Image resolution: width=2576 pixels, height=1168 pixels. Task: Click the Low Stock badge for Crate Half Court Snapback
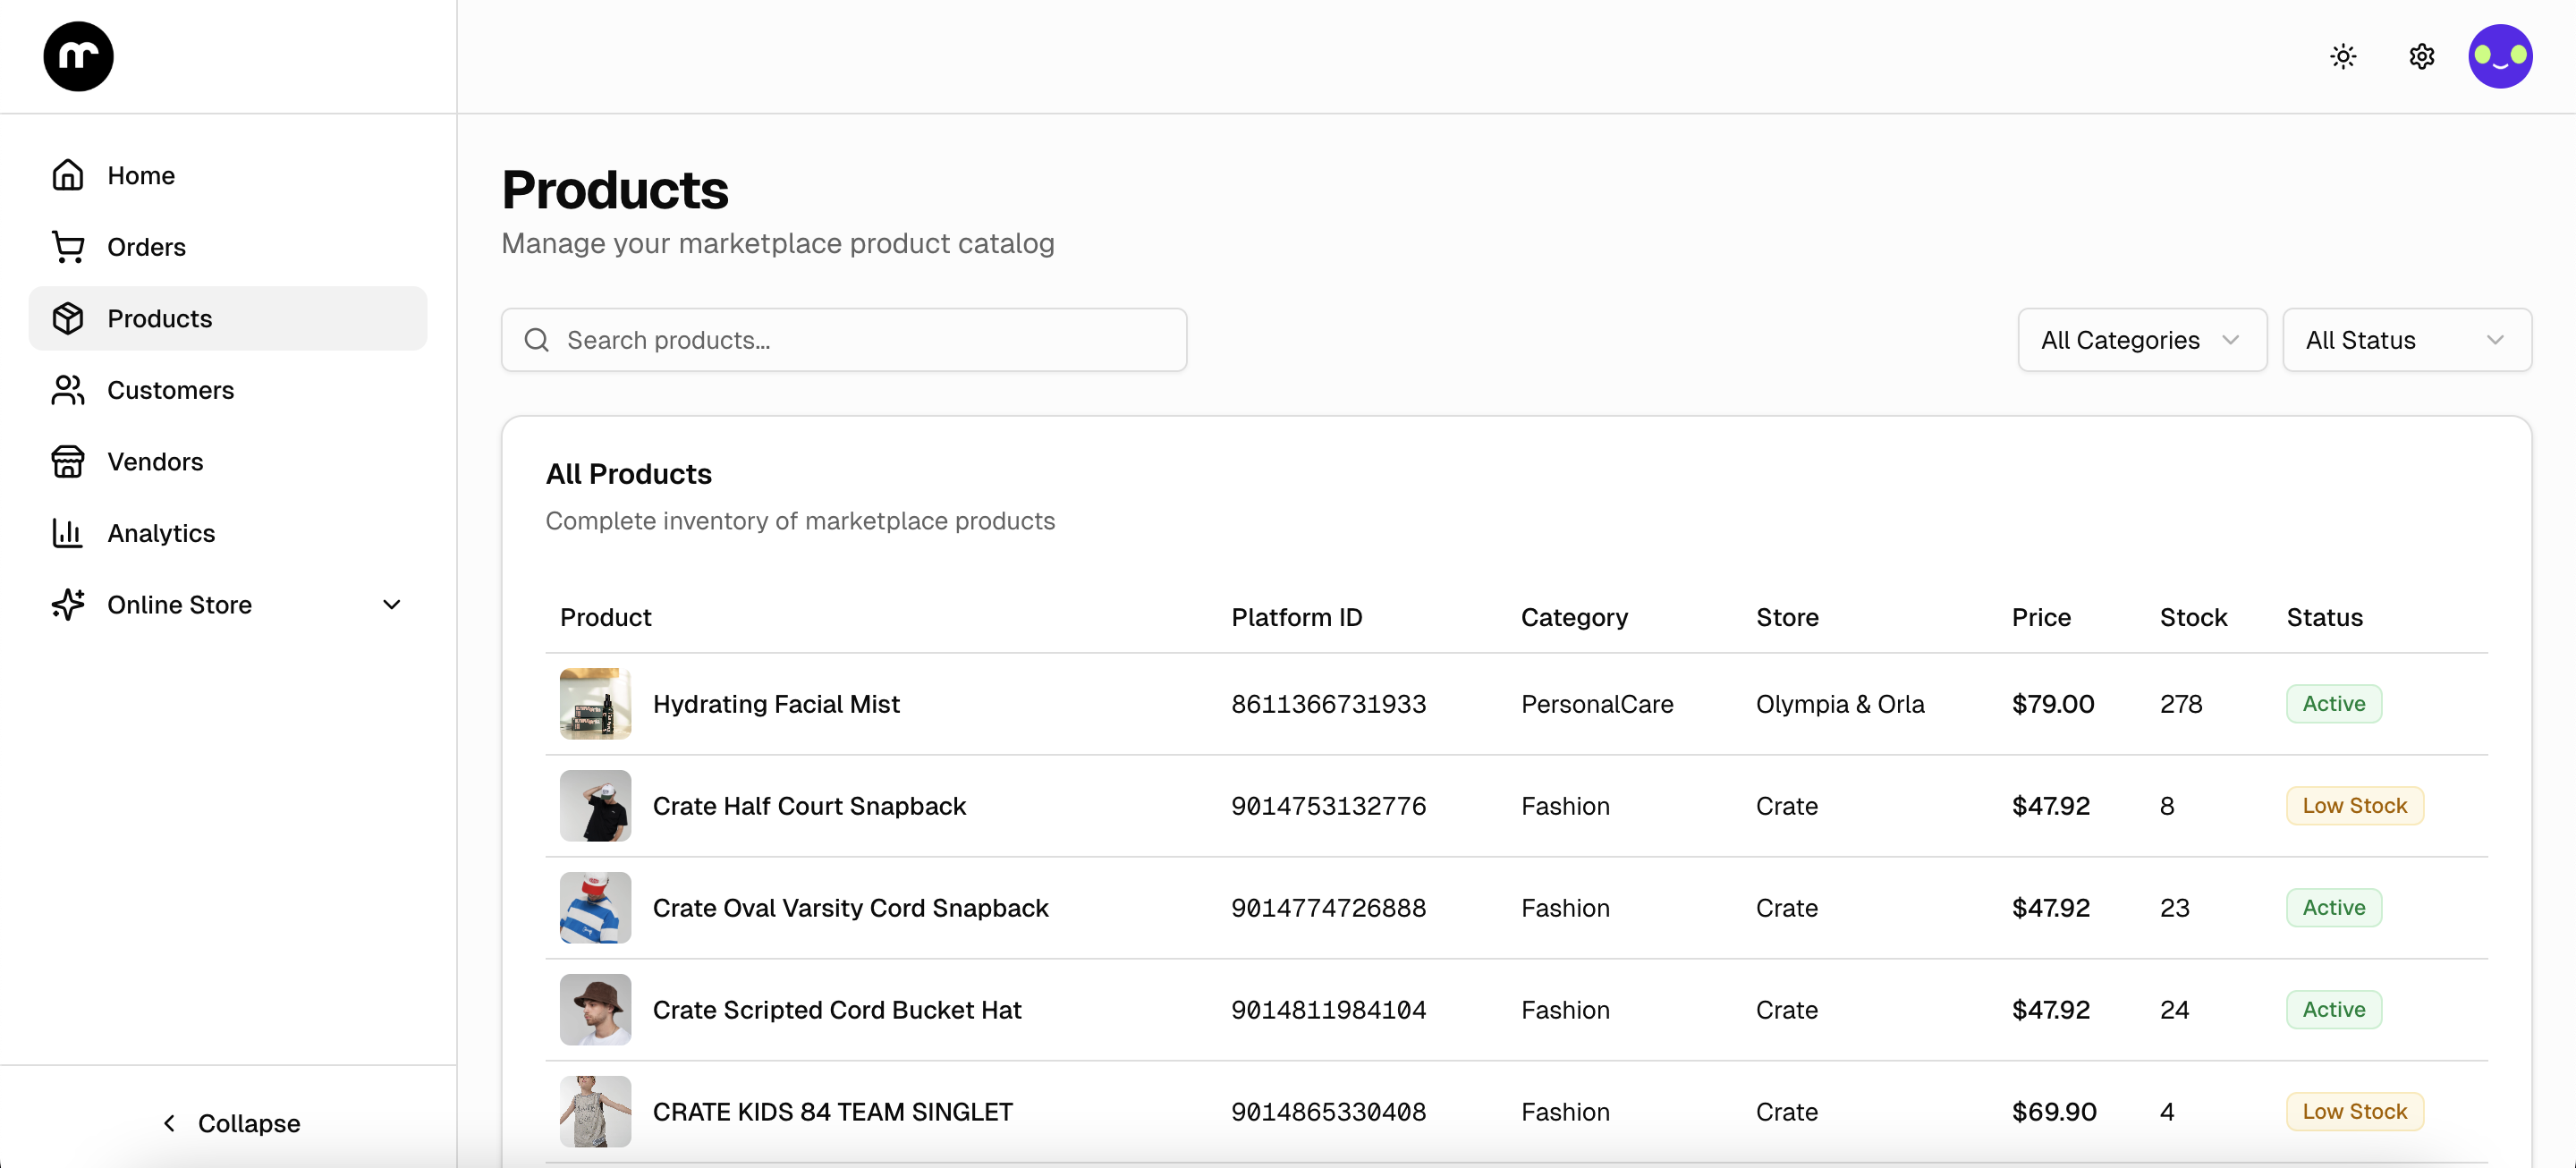pos(2353,805)
